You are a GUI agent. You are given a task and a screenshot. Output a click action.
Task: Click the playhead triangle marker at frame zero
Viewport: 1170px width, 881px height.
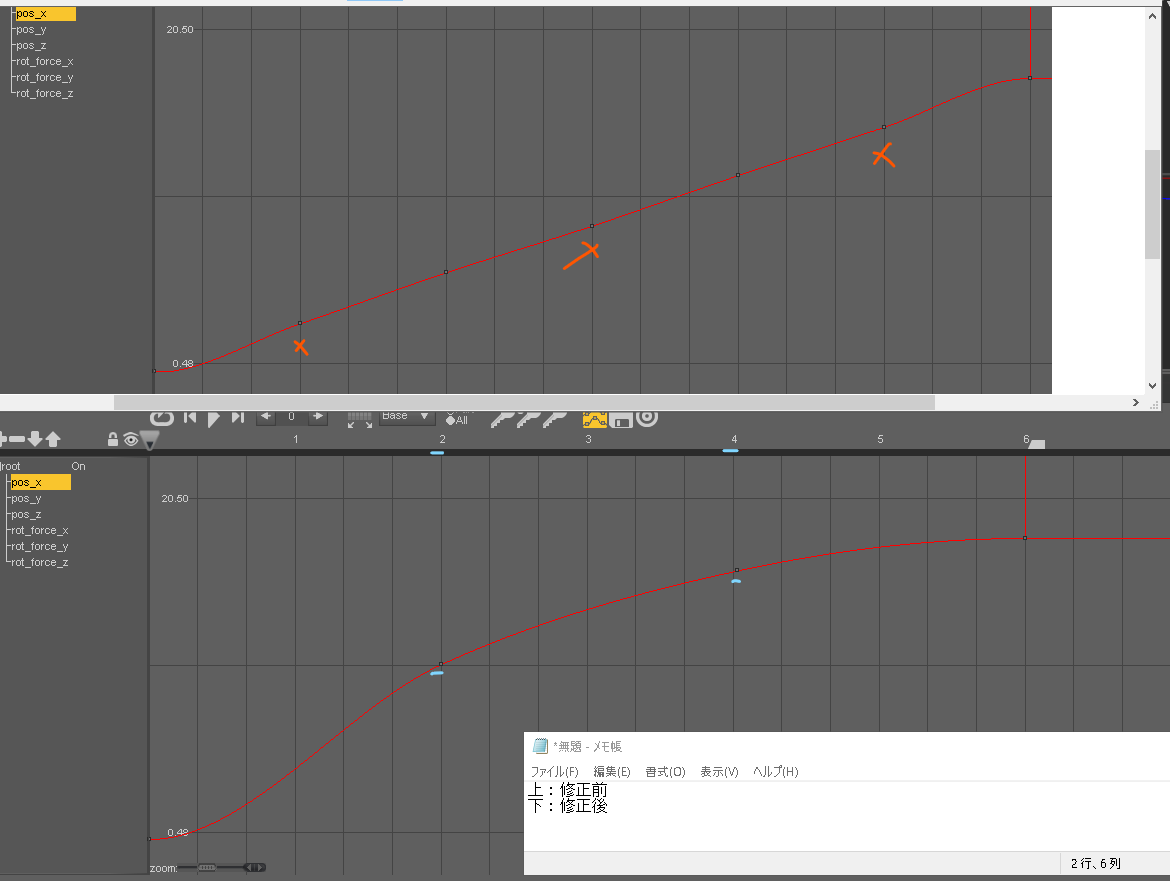149,441
